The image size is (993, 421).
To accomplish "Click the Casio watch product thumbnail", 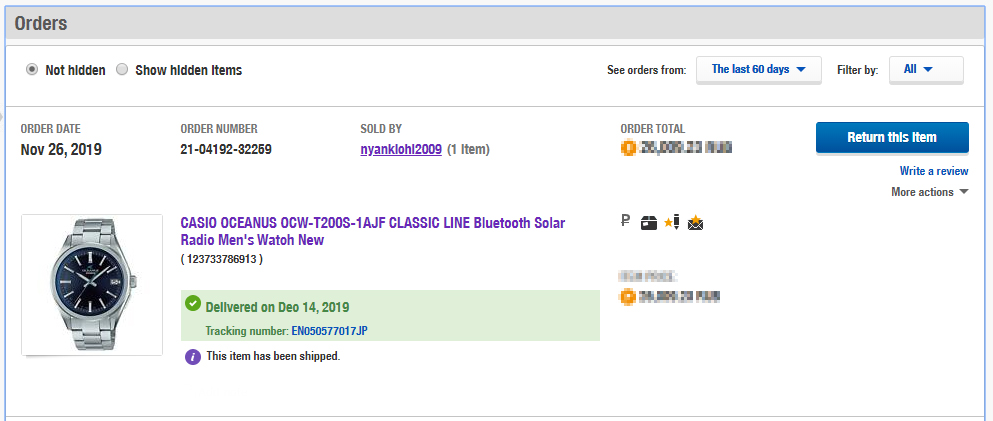I will point(92,285).
